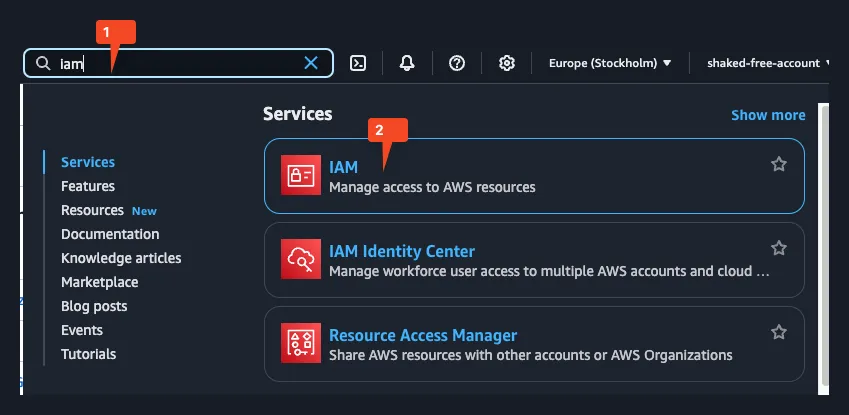Open the CloudShell terminal icon
The height and width of the screenshot is (415, 849).
(x=358, y=63)
